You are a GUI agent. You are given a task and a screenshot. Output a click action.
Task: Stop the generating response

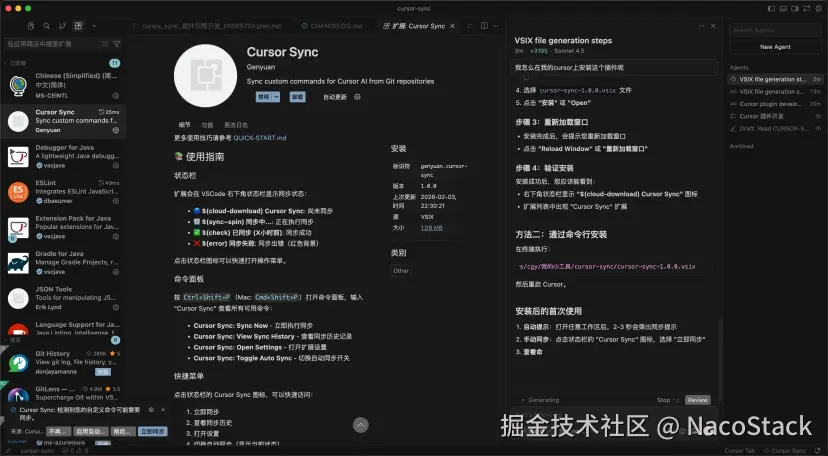point(668,400)
